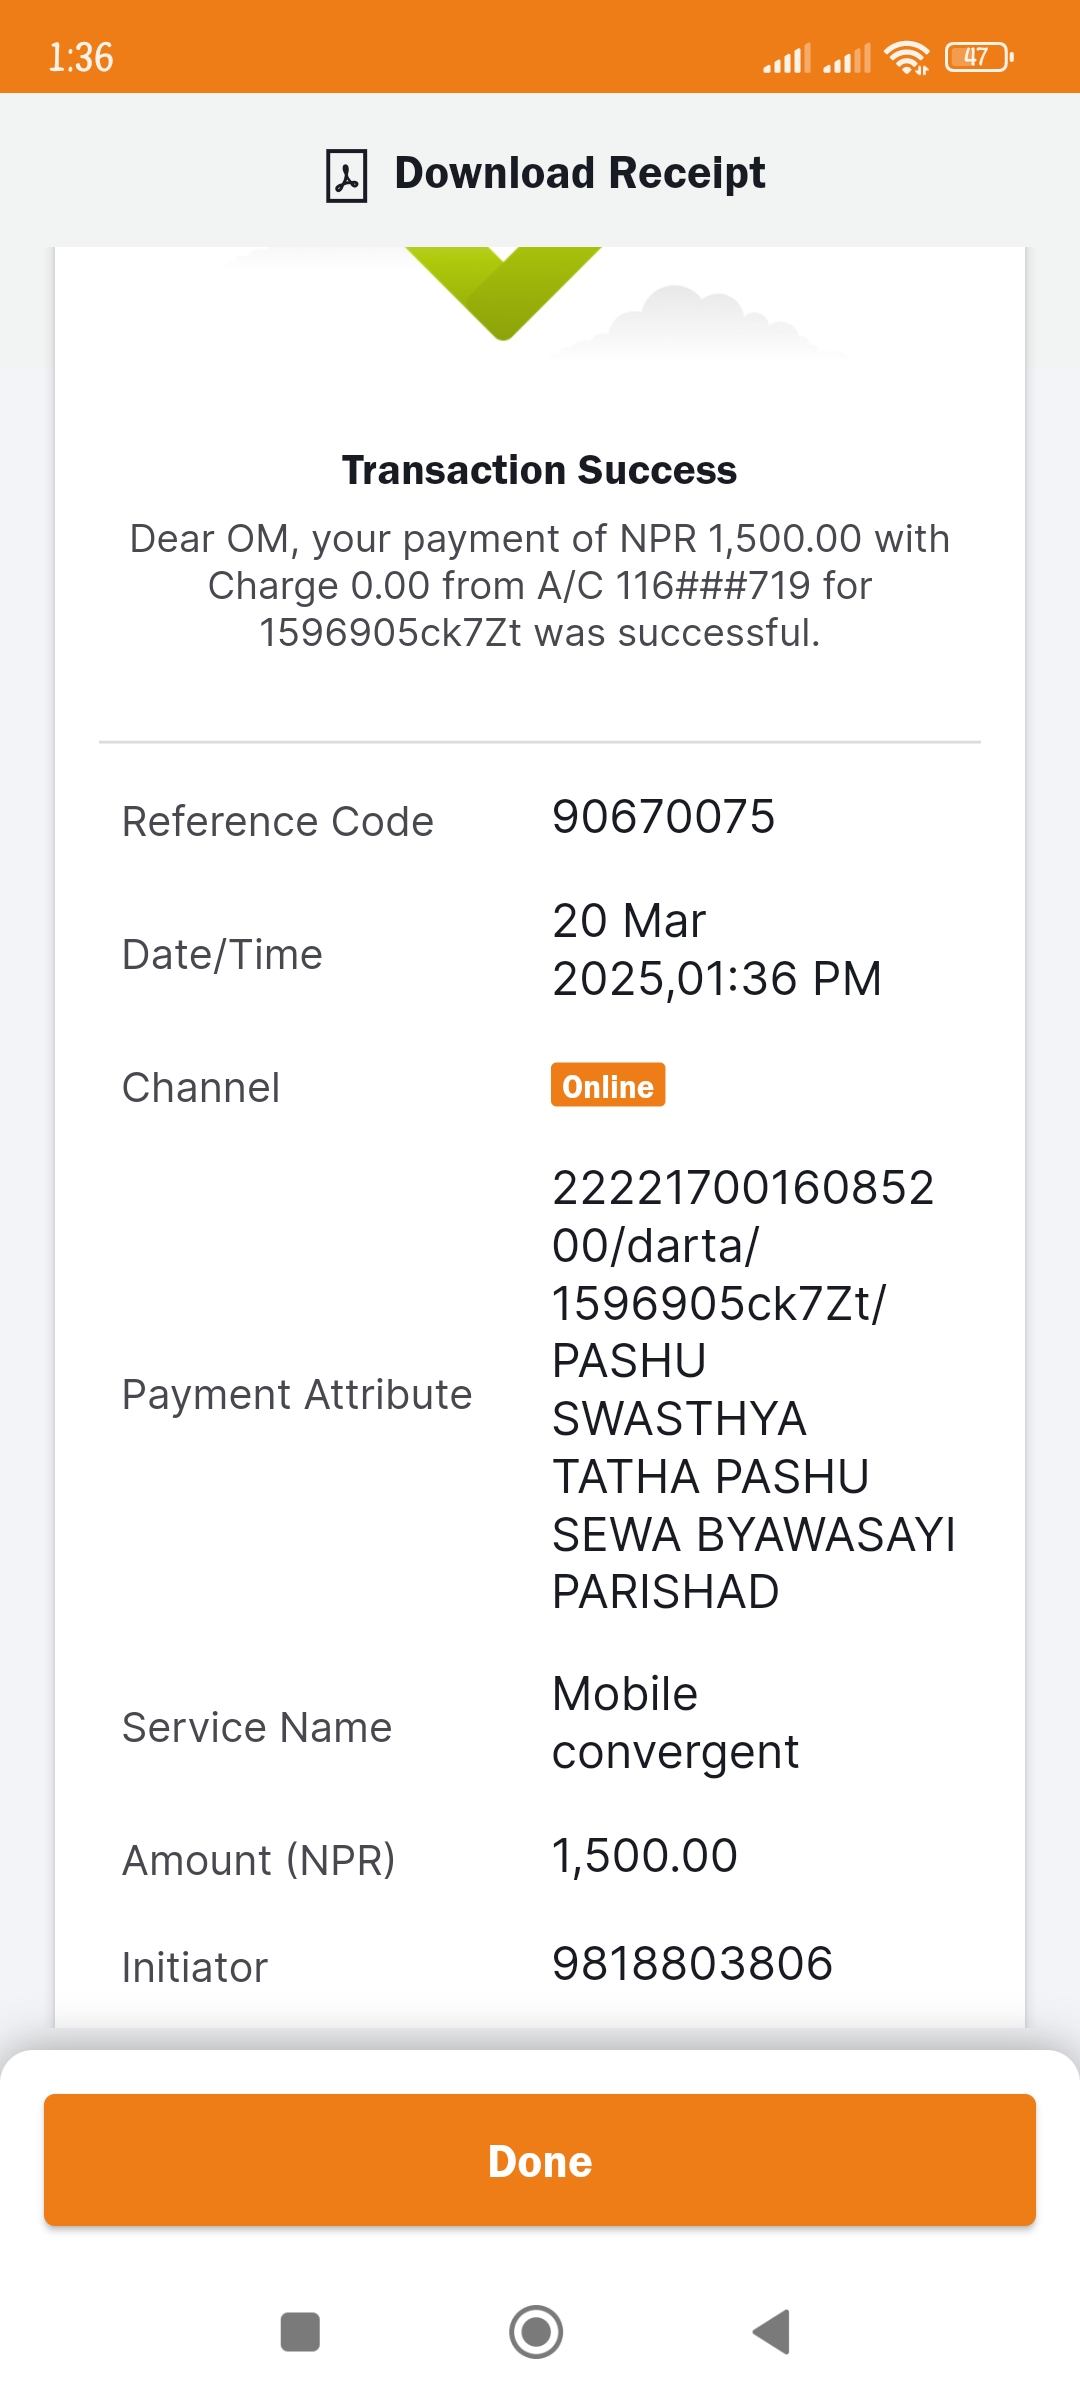1080x2400 pixels.
Task: Go home using circle navigation icon
Action: (536, 2332)
